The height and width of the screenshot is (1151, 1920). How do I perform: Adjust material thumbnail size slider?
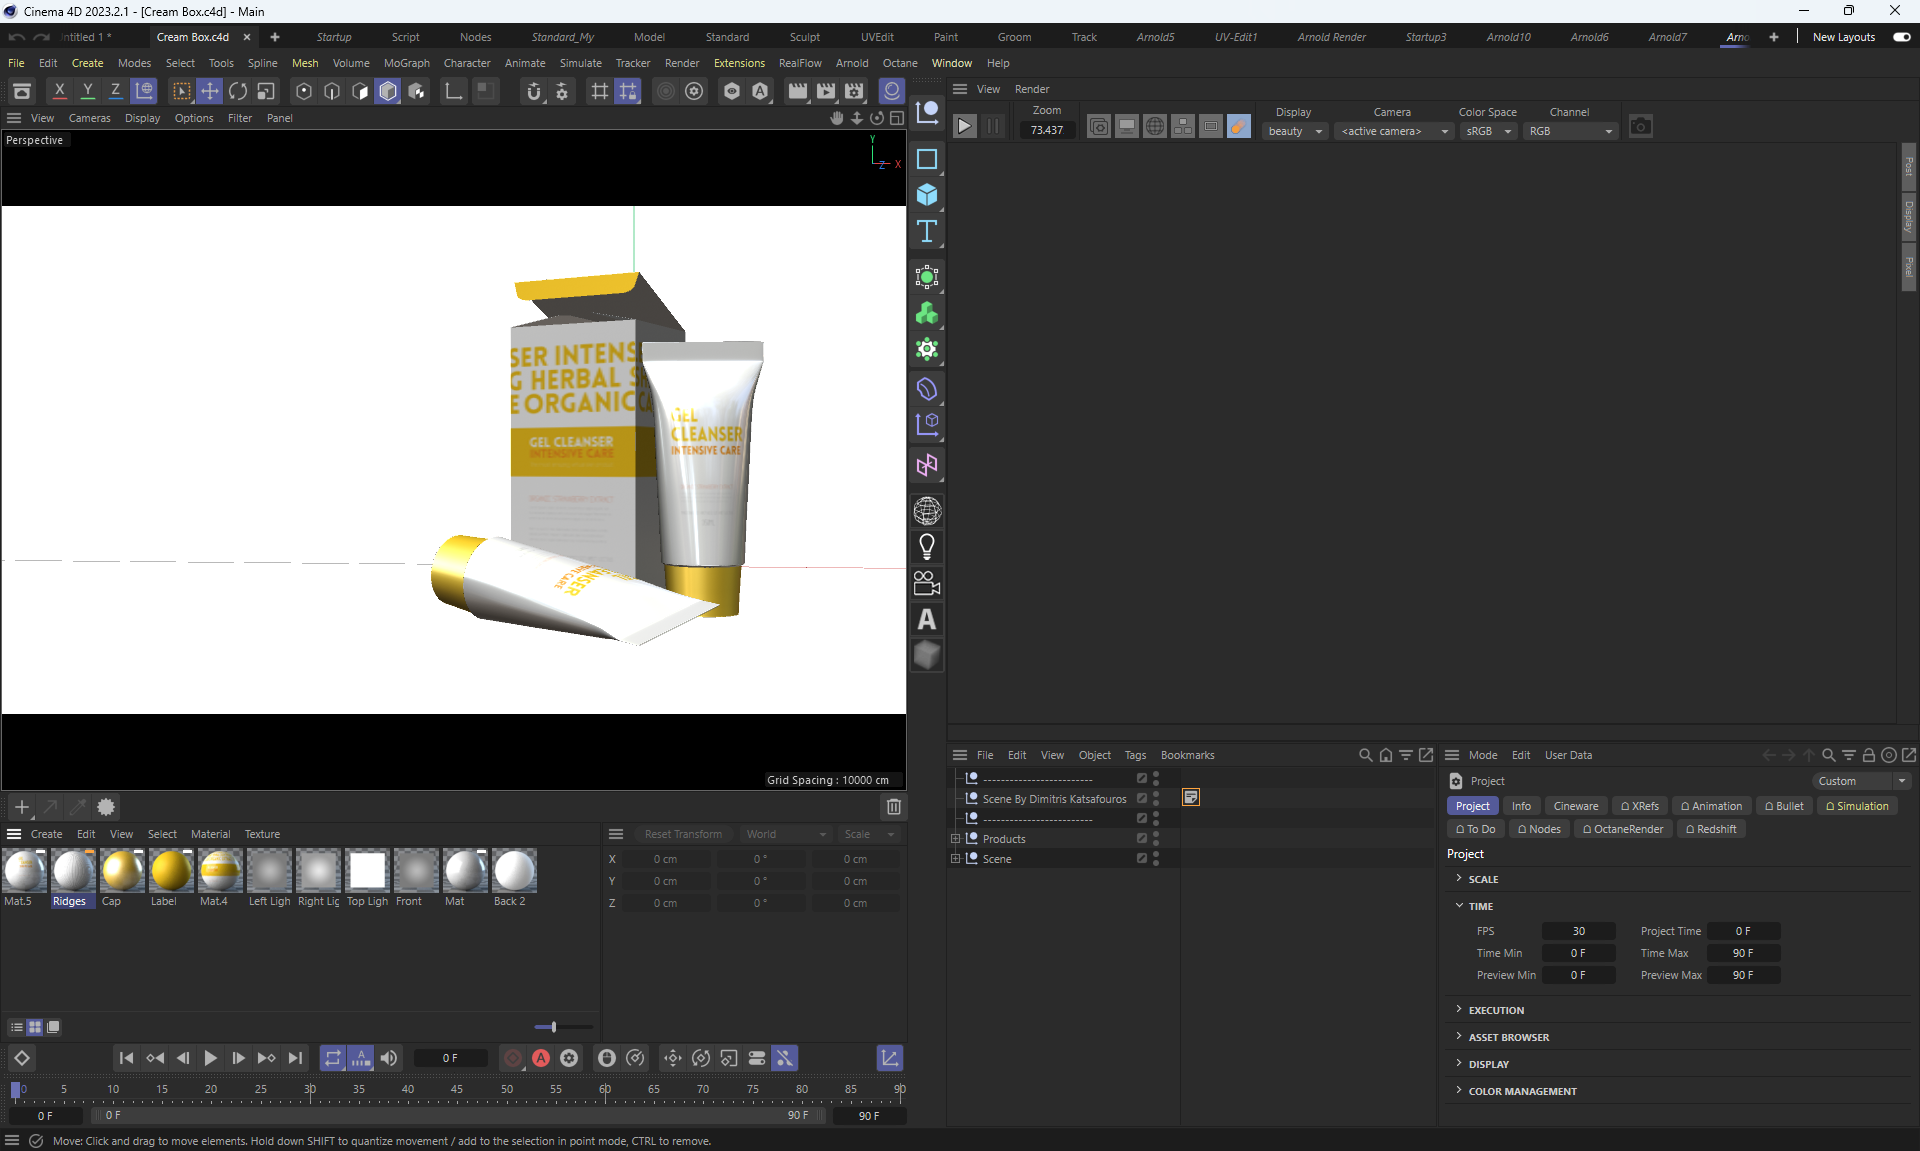[553, 1027]
